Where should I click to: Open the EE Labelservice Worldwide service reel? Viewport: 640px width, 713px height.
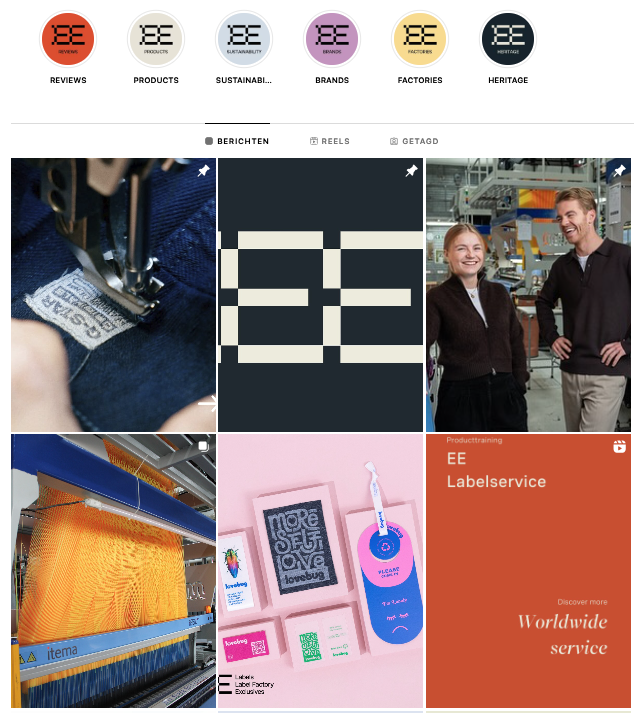coord(528,571)
